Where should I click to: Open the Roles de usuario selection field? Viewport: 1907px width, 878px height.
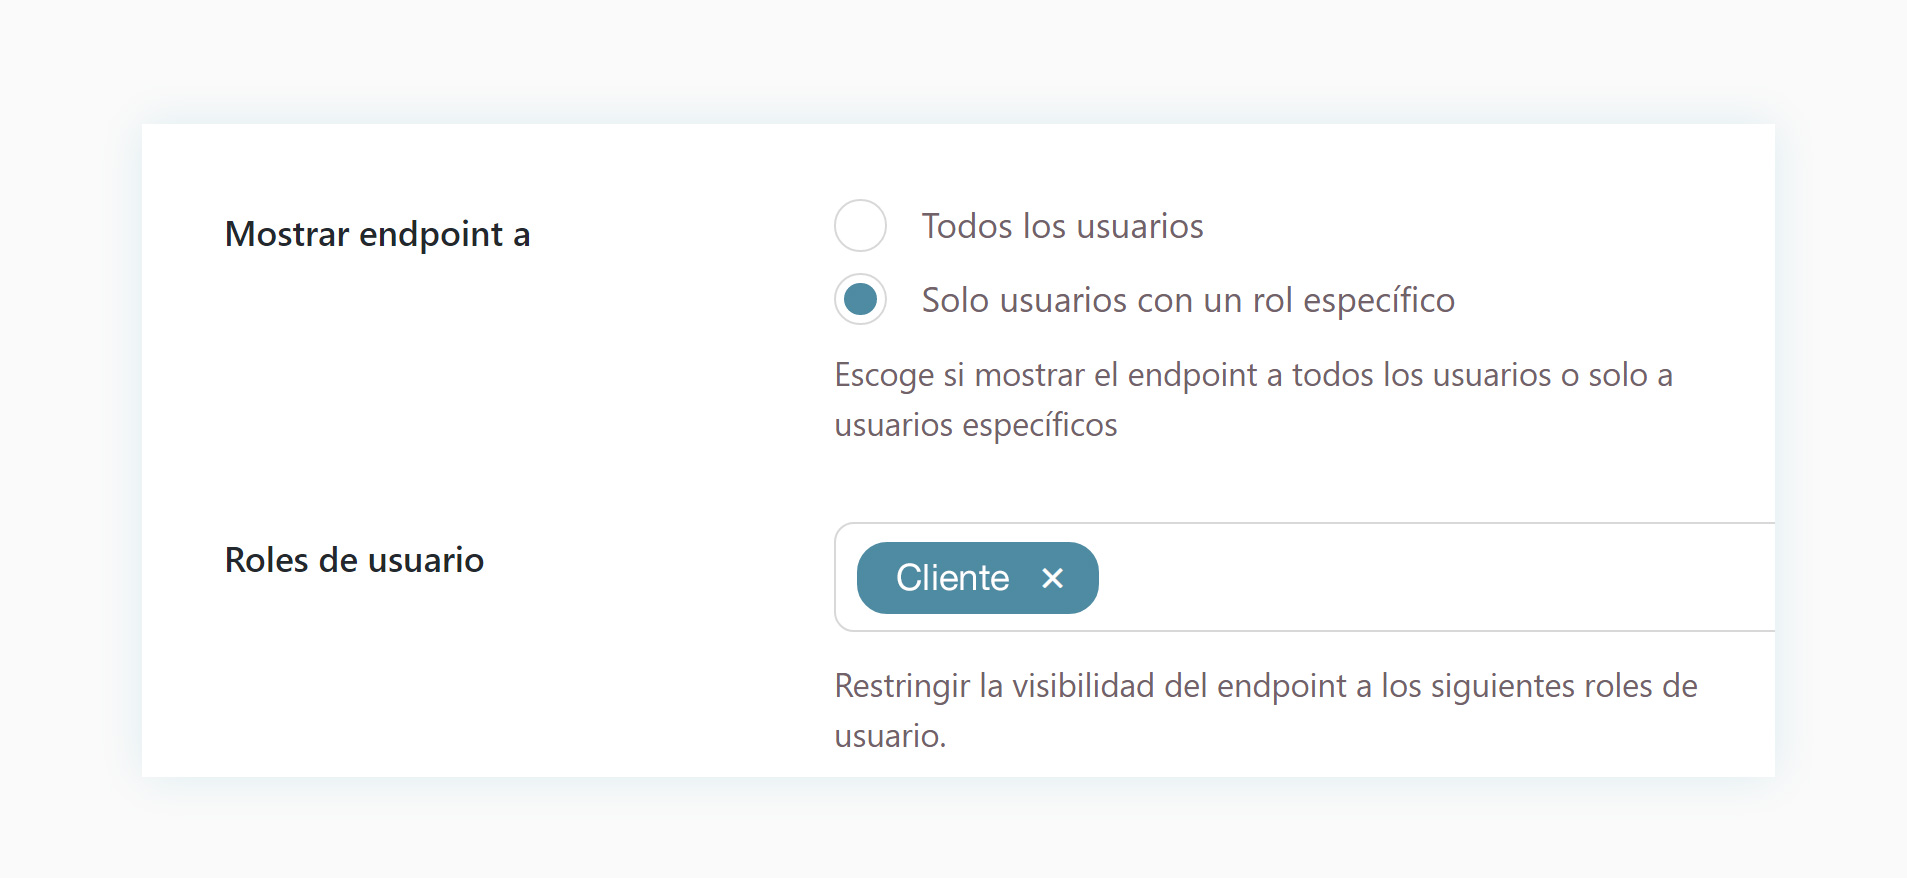click(x=1400, y=578)
